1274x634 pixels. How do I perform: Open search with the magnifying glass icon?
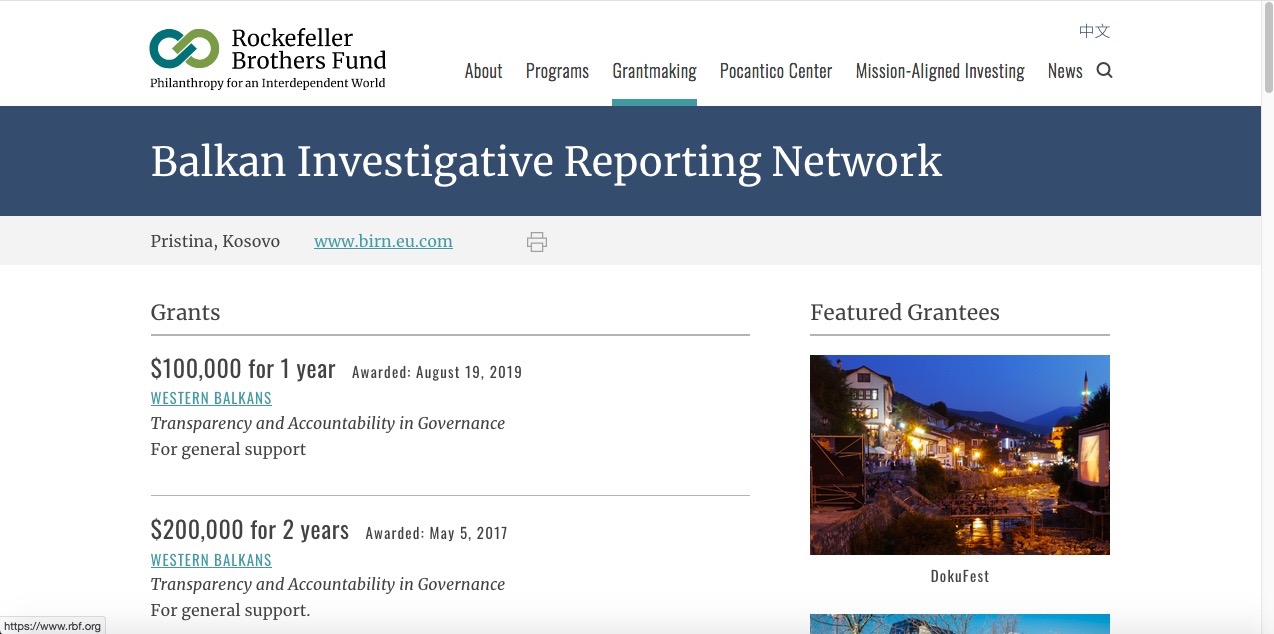1104,70
